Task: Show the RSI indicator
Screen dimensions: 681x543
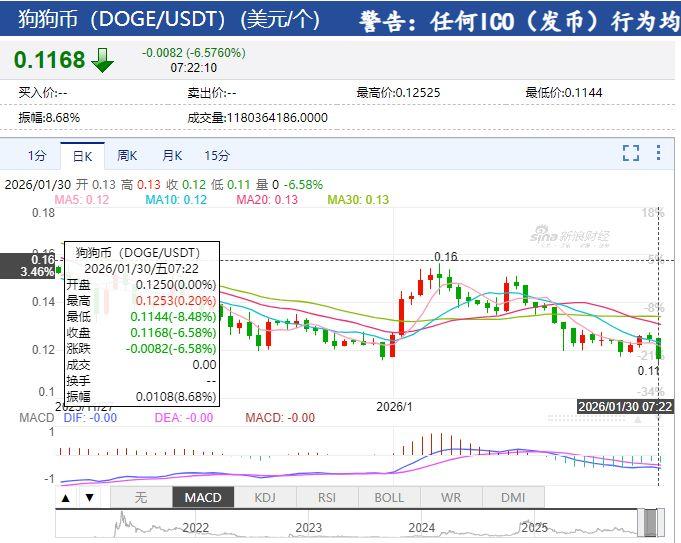Action: tap(327, 497)
